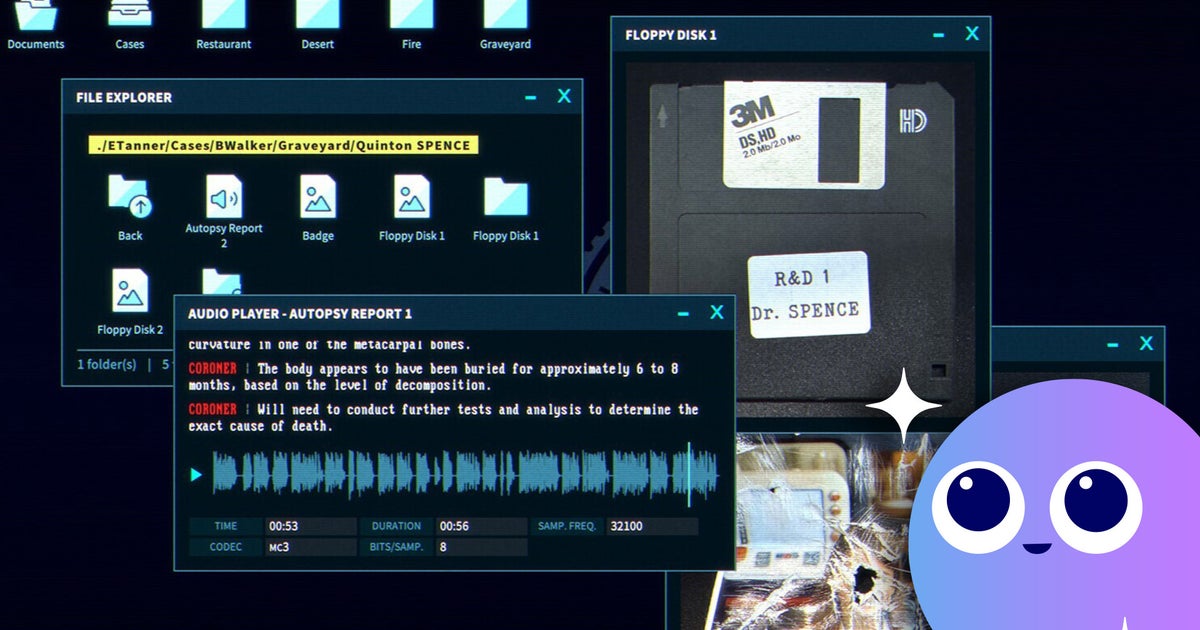The image size is (1200, 630).
Task: Click the floppy disk R&D 1 label image
Action: click(807, 295)
